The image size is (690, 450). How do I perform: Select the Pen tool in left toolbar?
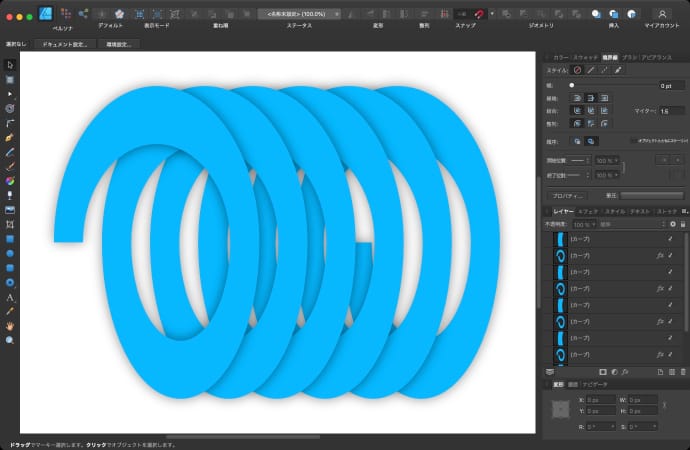tap(10, 136)
